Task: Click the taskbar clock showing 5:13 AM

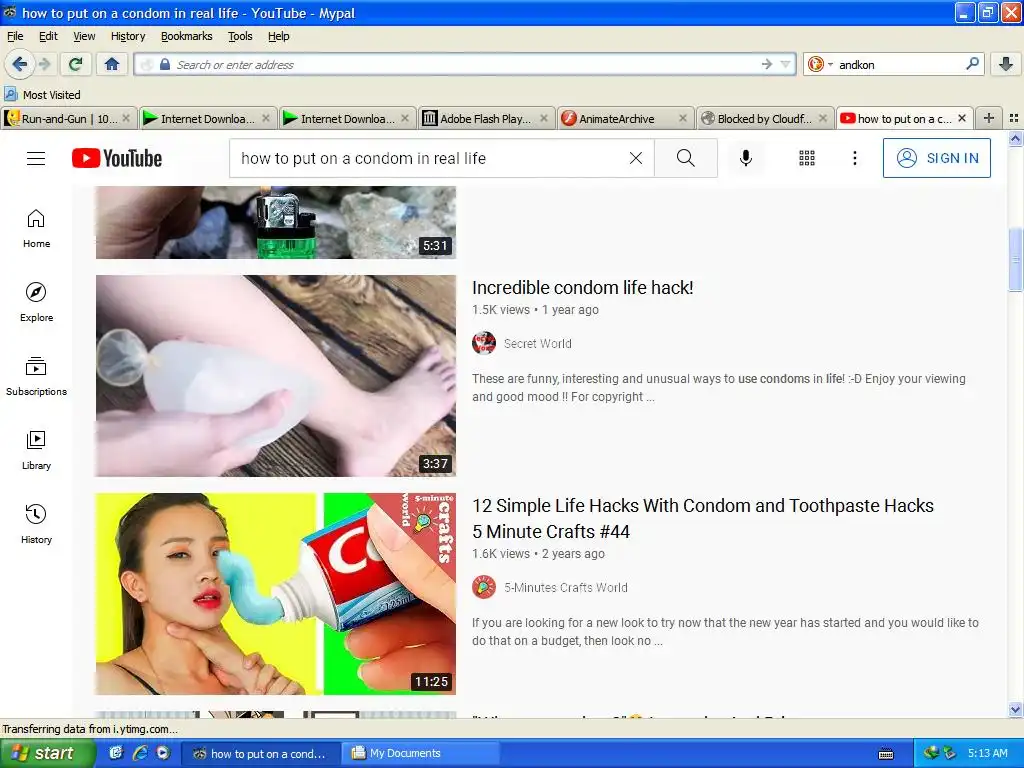Action: click(987, 753)
